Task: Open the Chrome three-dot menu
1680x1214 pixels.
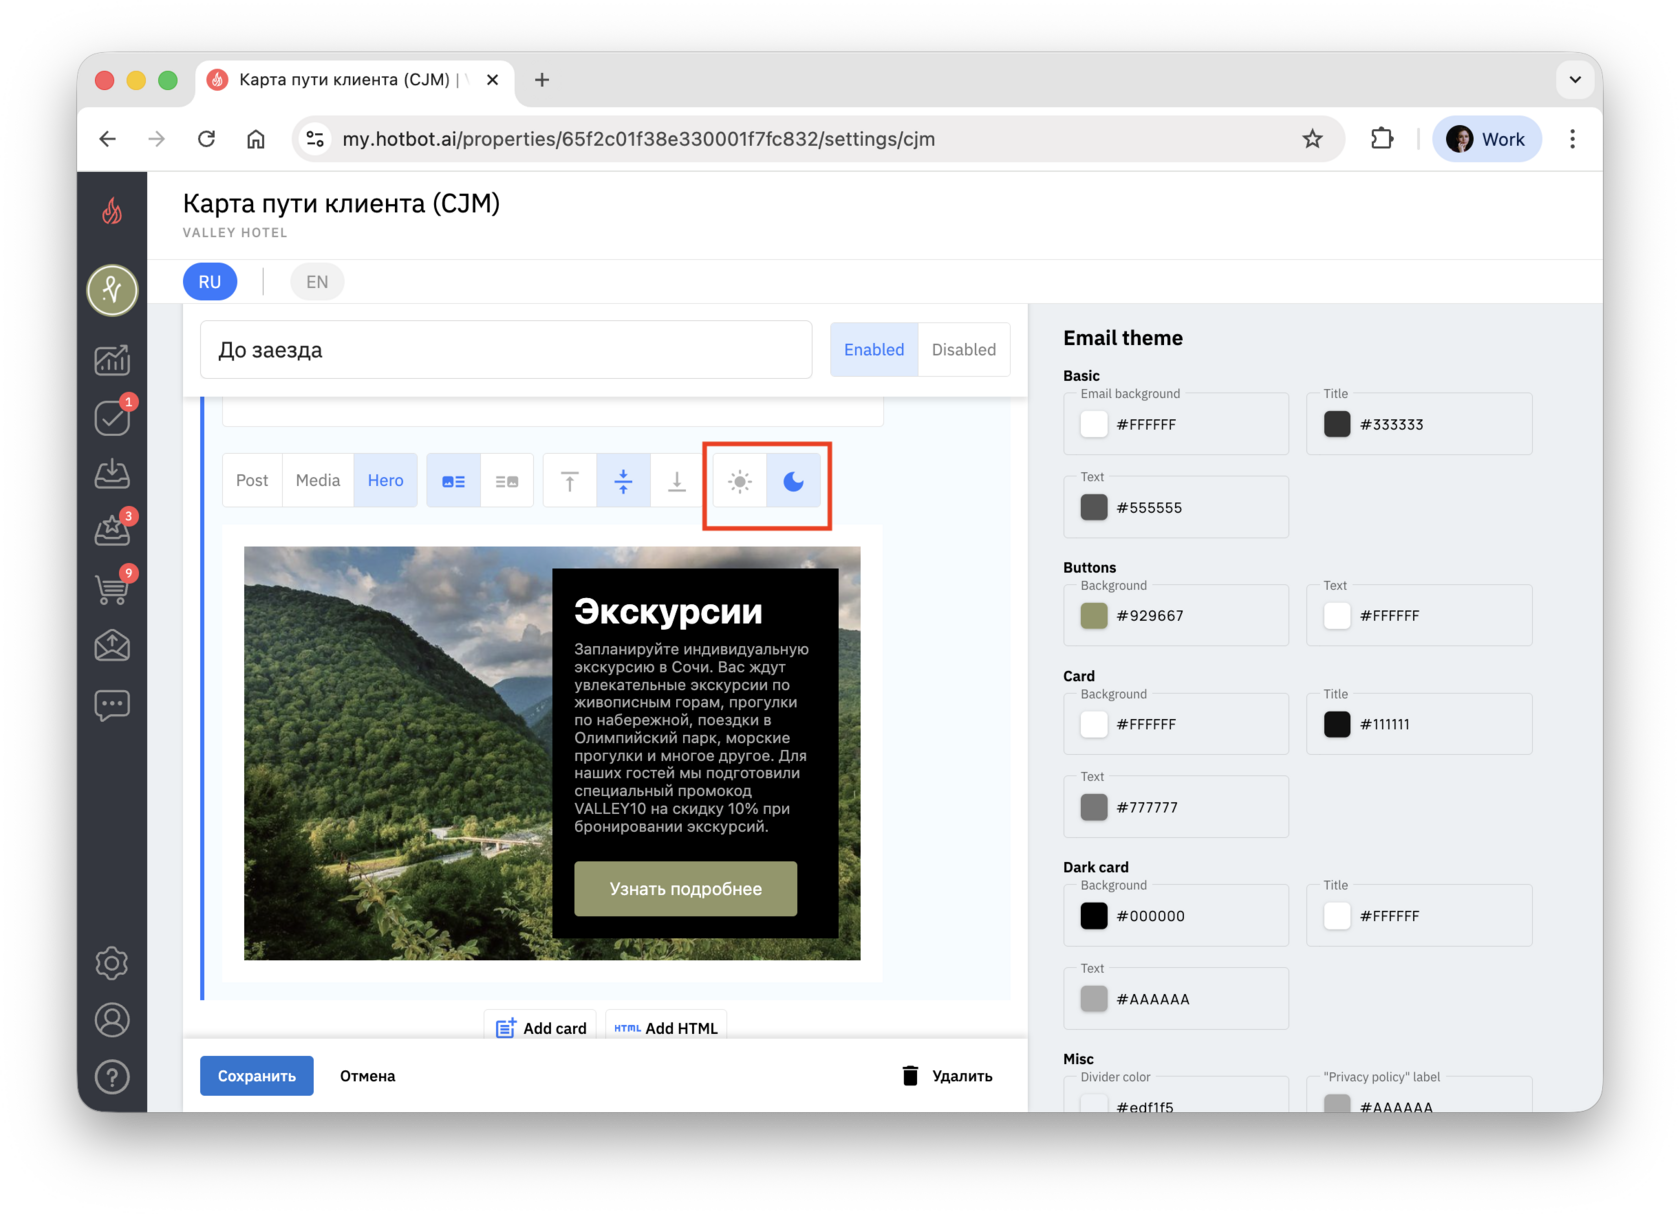Action: coord(1572,139)
